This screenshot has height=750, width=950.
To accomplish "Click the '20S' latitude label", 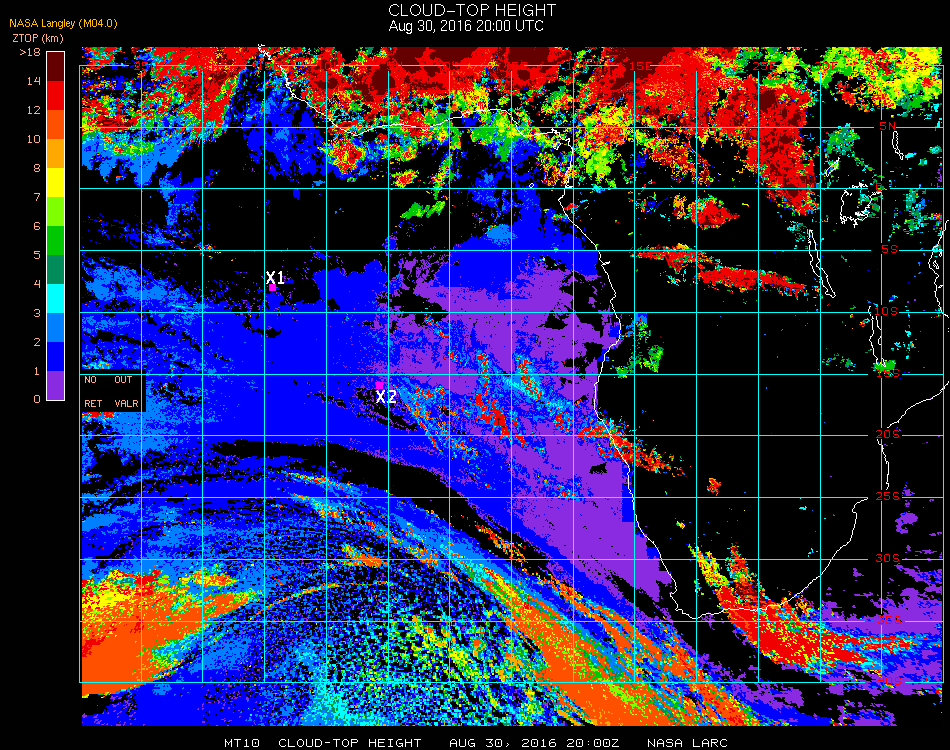I will coord(888,435).
